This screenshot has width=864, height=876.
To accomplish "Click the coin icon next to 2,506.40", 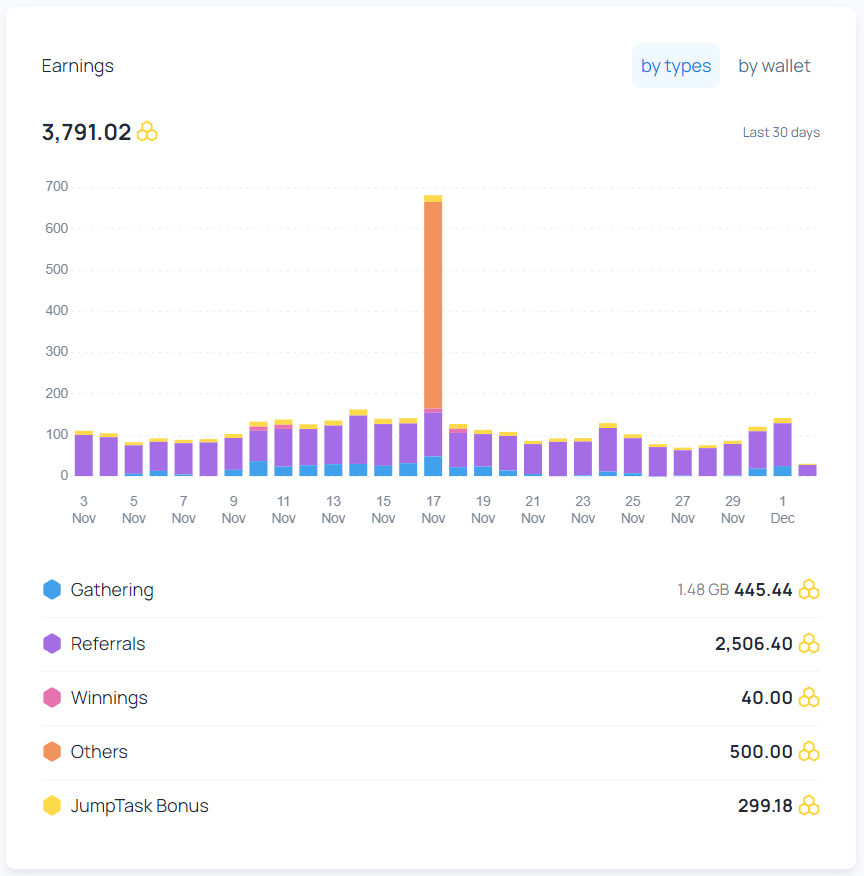I will point(809,644).
